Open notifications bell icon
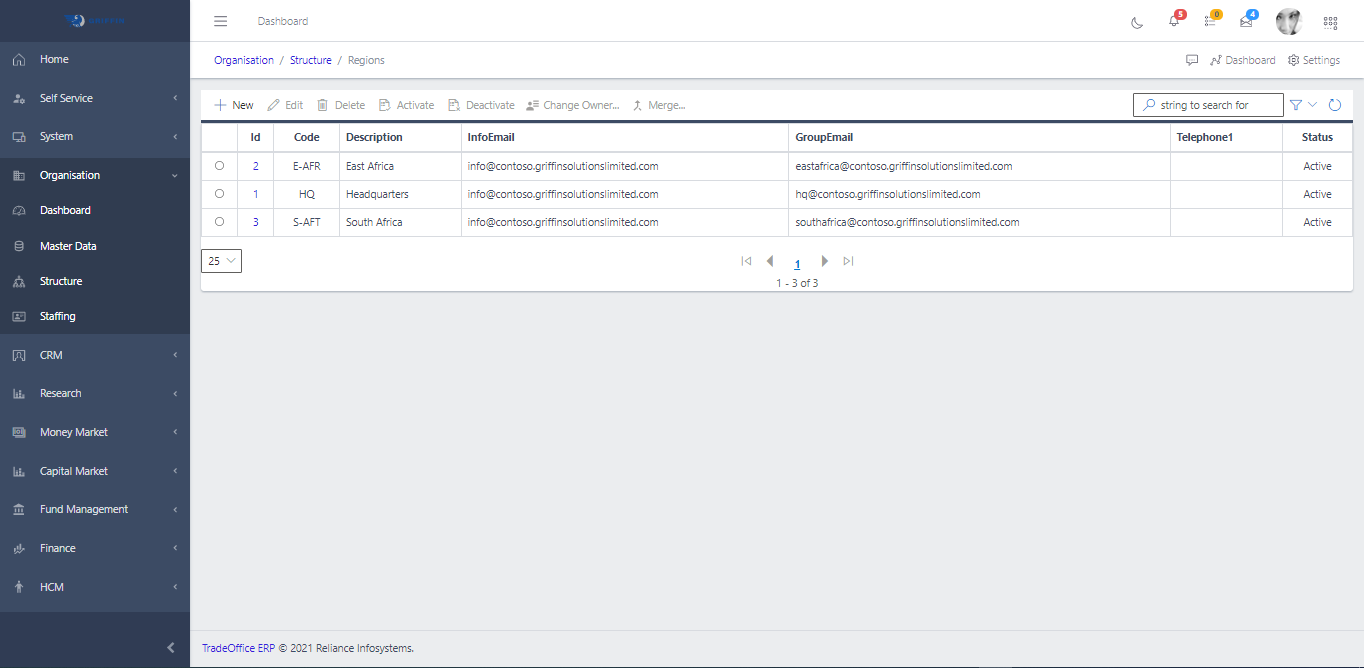This screenshot has width=1364, height=668. 1174,22
